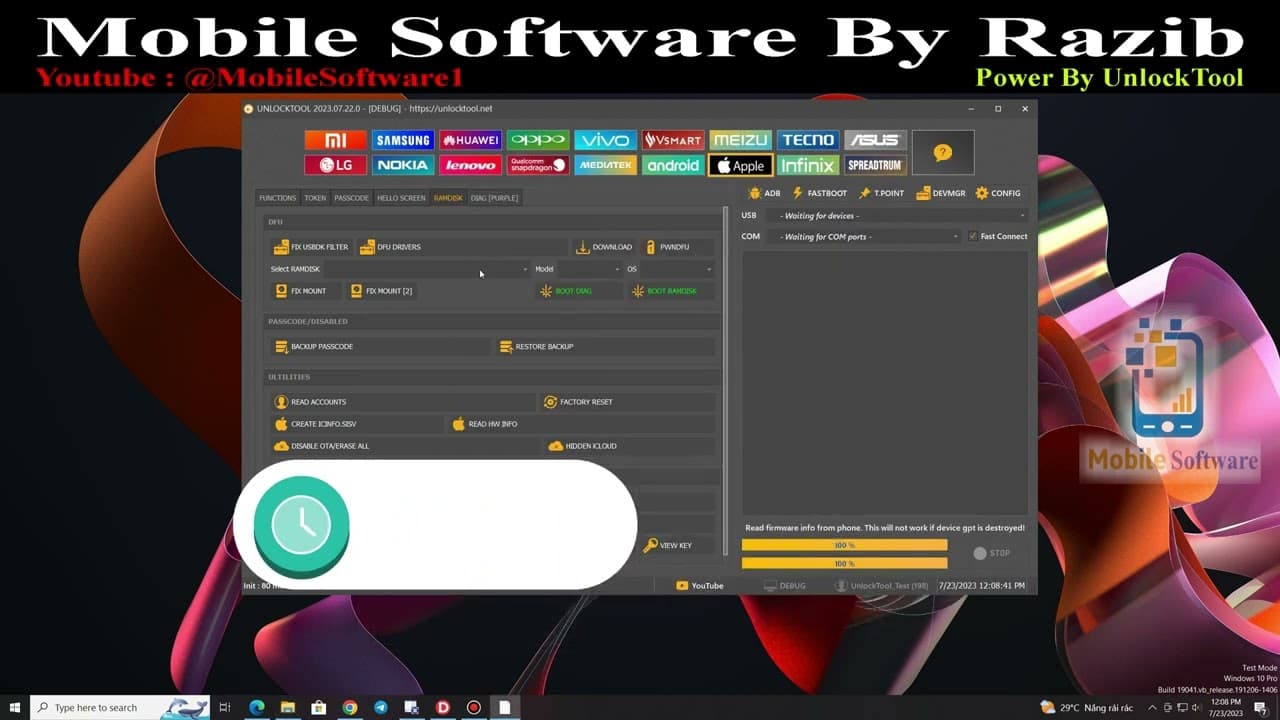The width and height of the screenshot is (1280, 720).
Task: Click the DEBUG status bar item
Action: coord(785,586)
